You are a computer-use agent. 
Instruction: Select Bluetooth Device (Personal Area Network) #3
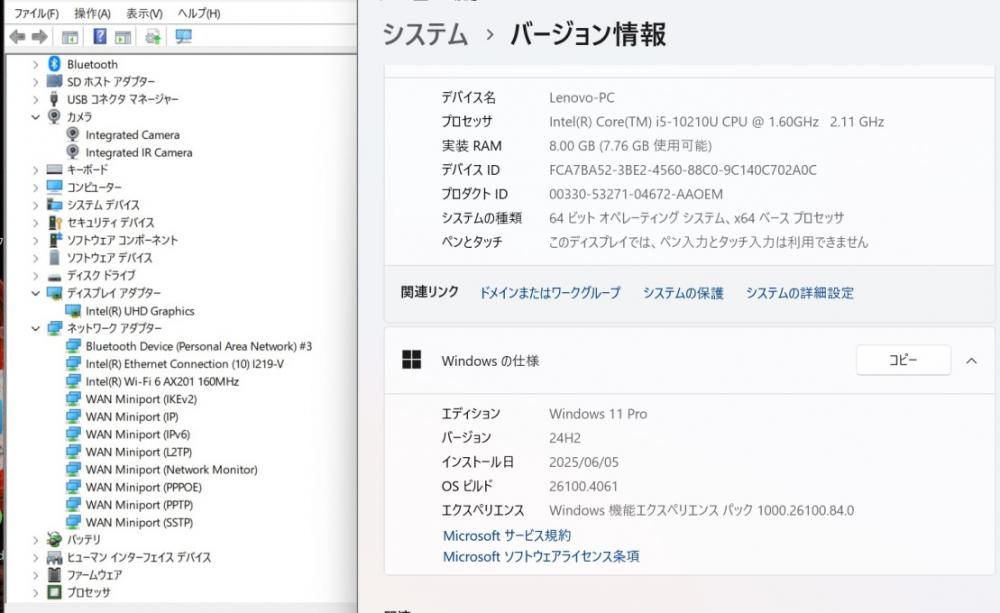click(x=198, y=346)
